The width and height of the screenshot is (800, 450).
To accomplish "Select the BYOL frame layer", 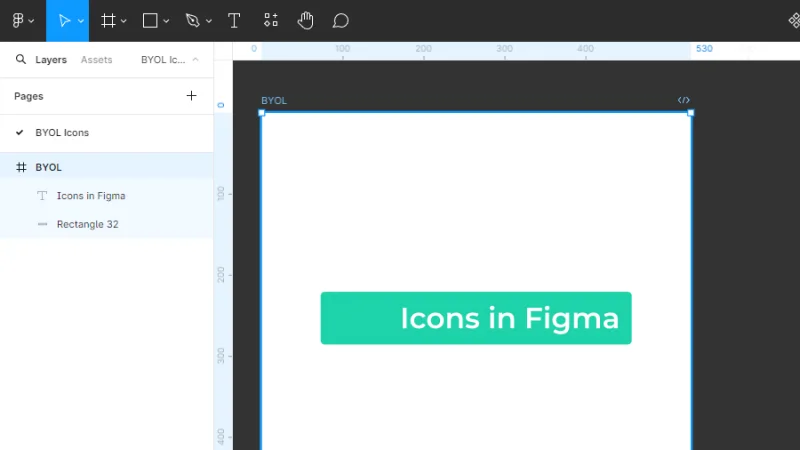I will [107, 167].
